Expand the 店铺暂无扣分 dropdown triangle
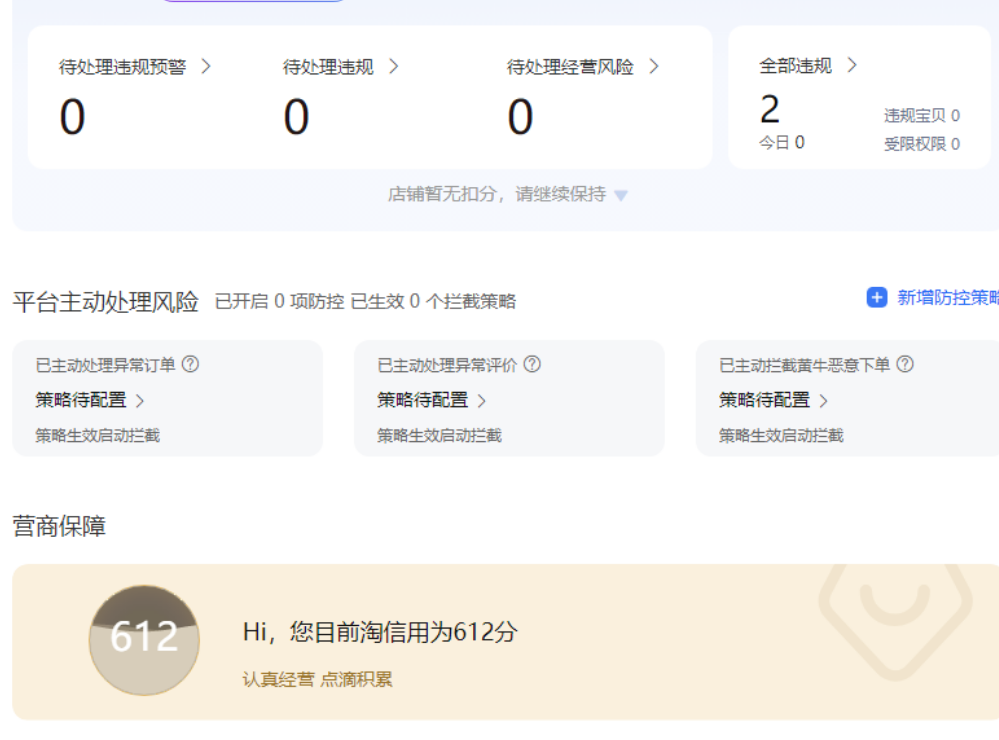The image size is (999, 740). point(621,196)
